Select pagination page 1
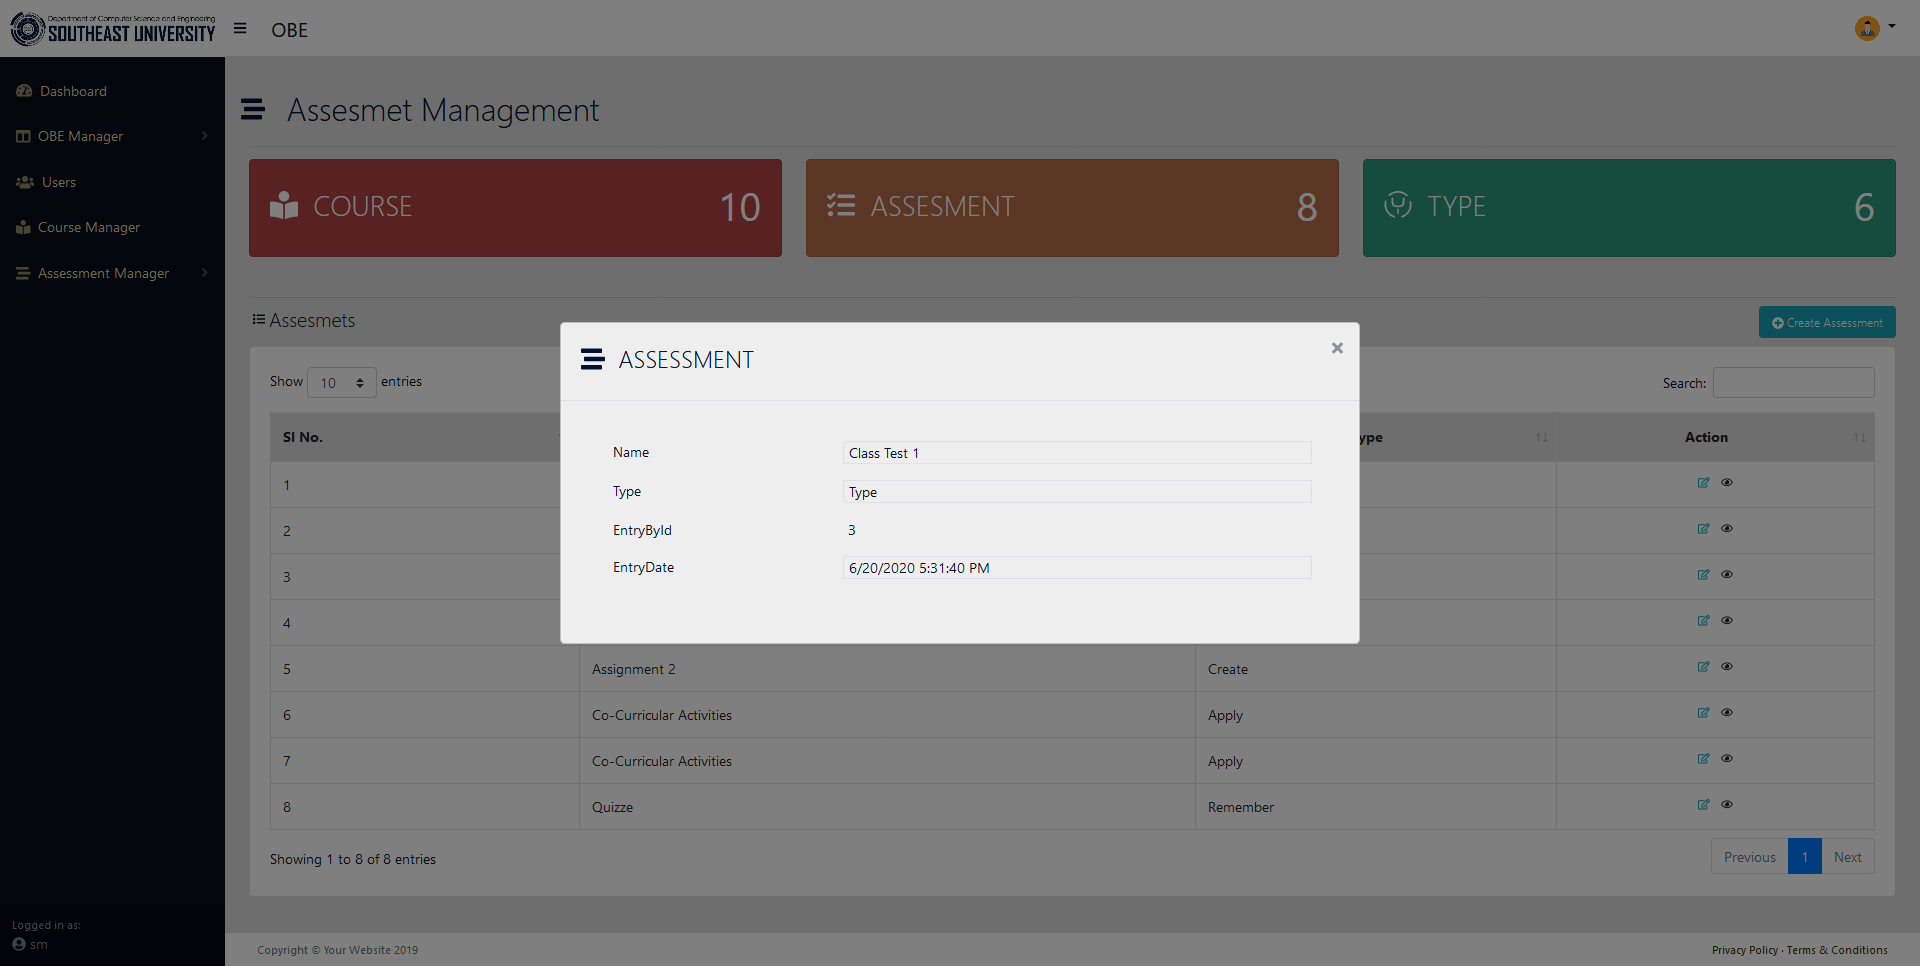This screenshot has height=966, width=1920. pyautogui.click(x=1805, y=857)
